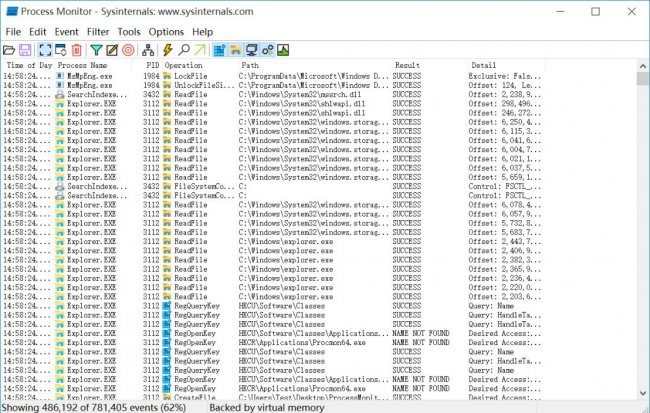Click the vertical scrollbar thumb

(x=643, y=78)
